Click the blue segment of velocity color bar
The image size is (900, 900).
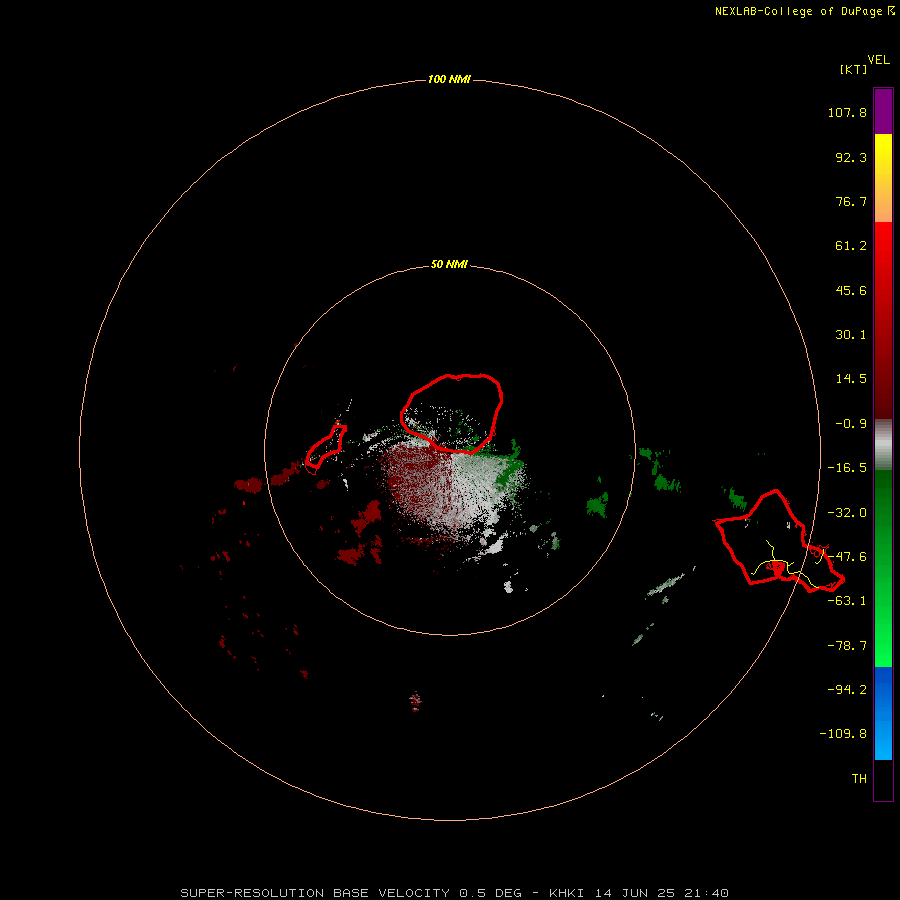tap(883, 713)
